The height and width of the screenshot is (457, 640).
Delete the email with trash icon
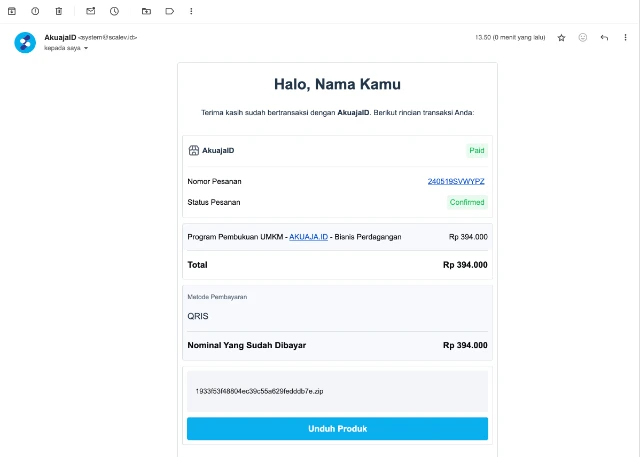(58, 11)
